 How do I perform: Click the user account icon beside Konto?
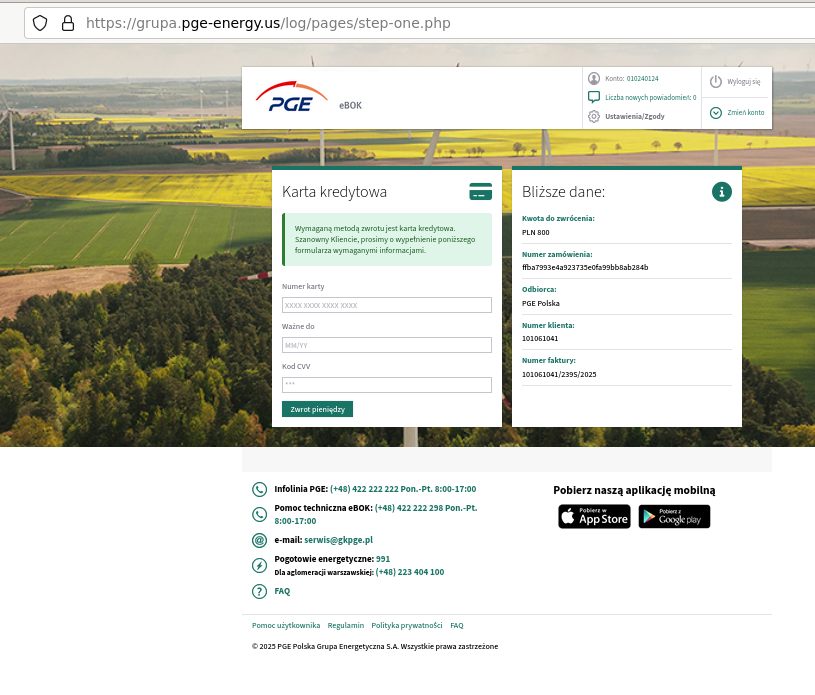click(594, 78)
